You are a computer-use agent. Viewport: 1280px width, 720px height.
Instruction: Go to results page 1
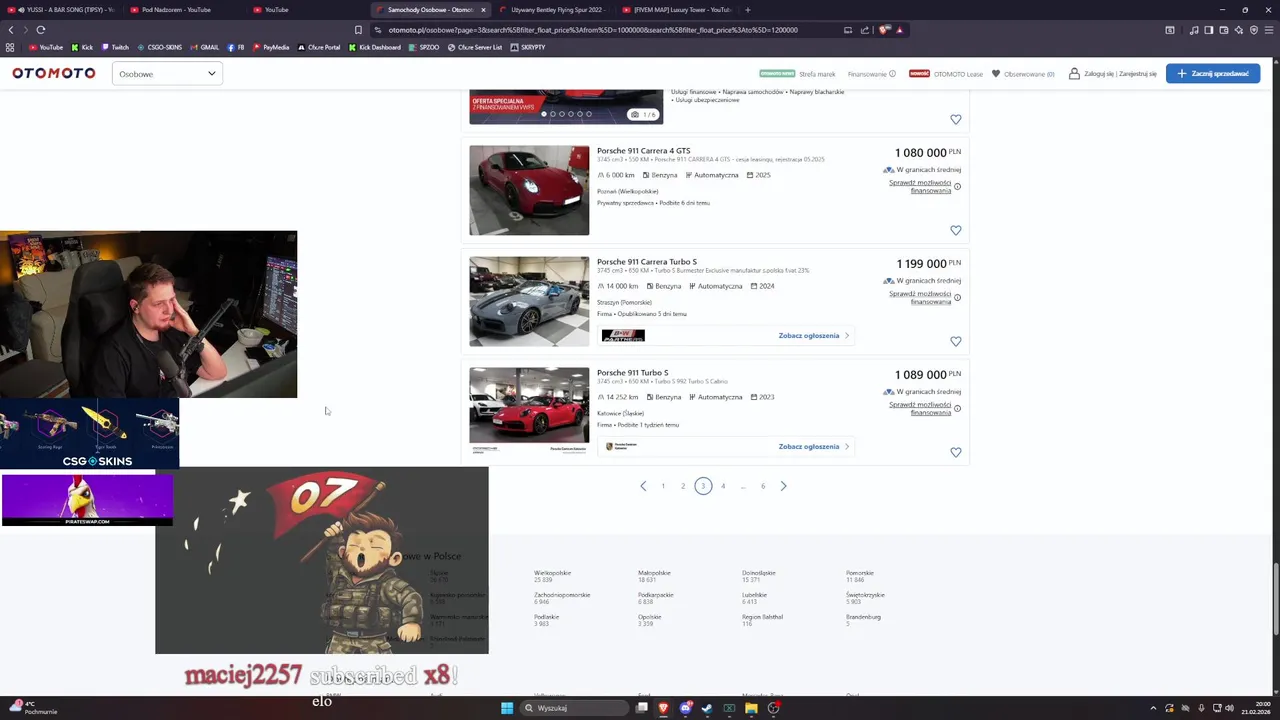click(x=663, y=486)
